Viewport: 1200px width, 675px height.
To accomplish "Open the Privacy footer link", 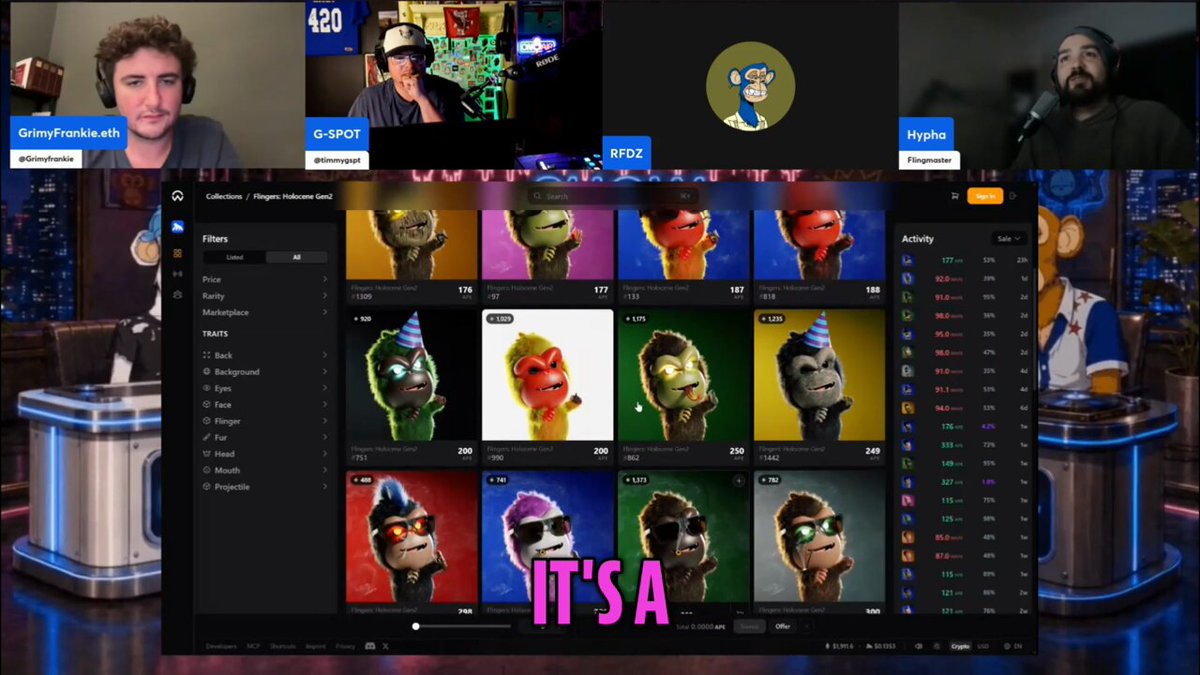I will coord(345,646).
